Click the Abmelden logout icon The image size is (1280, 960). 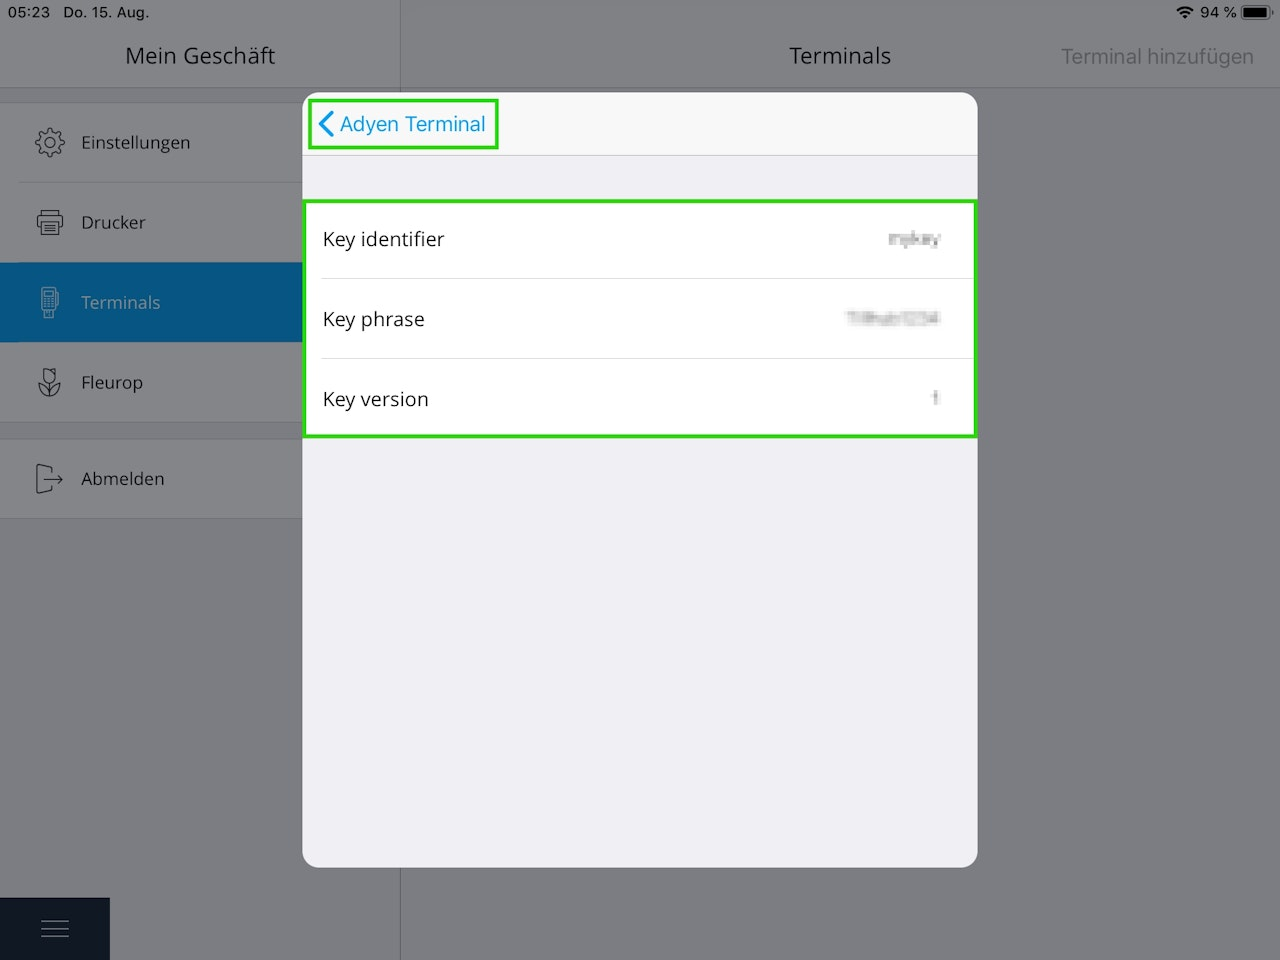(49, 478)
